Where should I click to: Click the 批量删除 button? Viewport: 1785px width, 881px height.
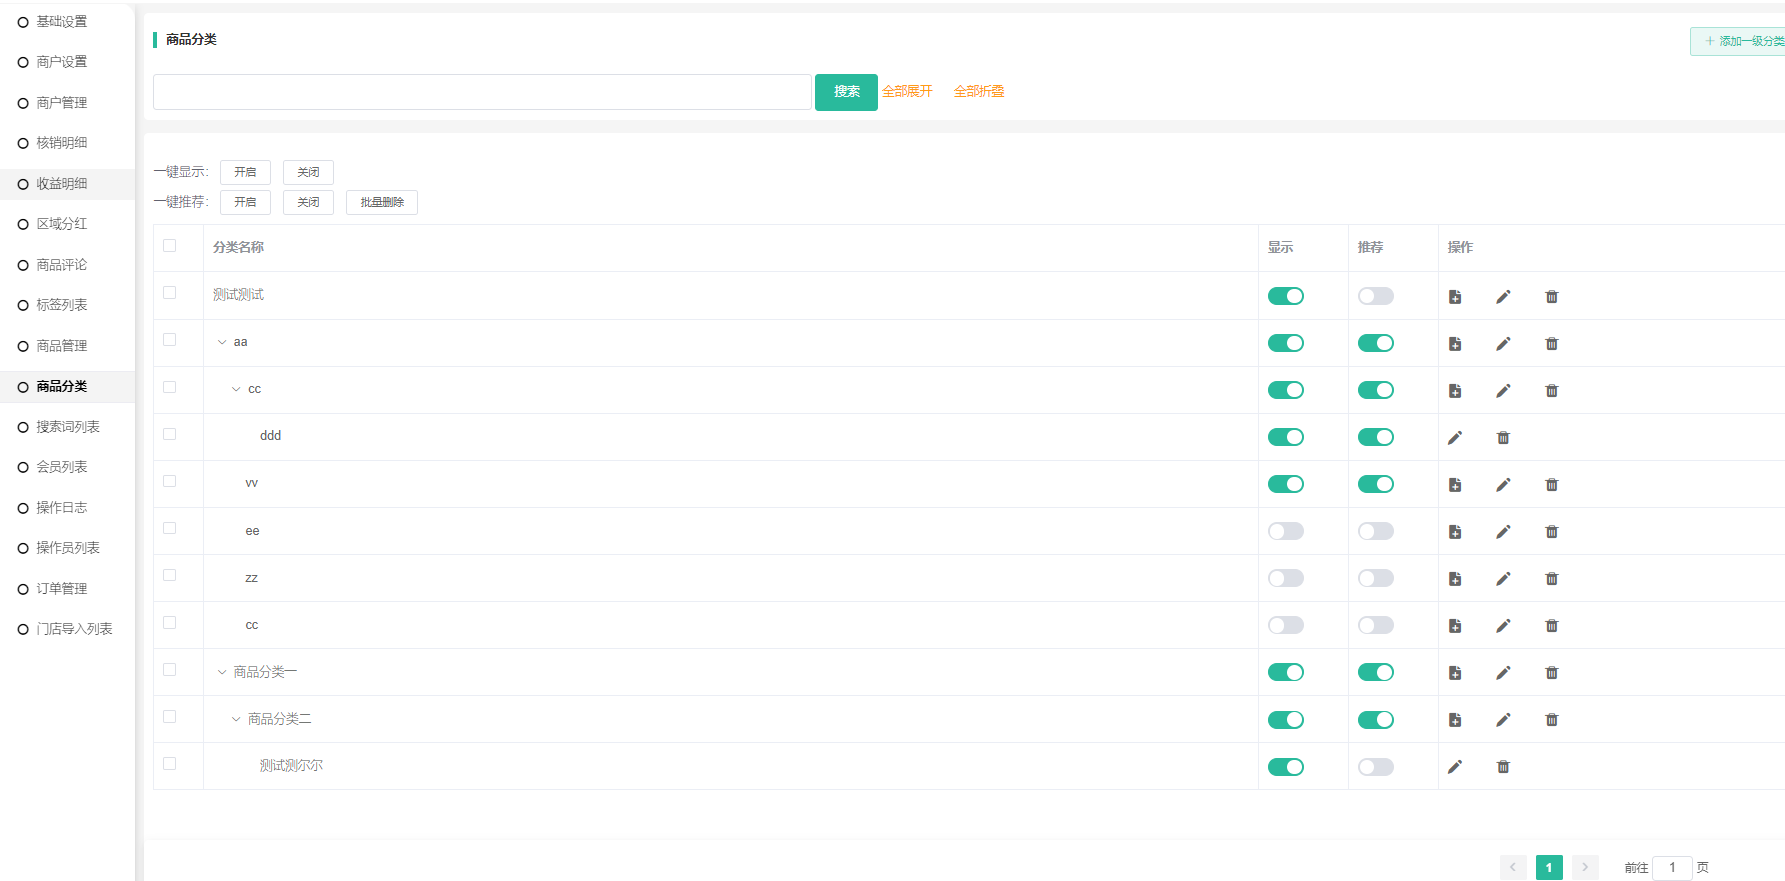(x=382, y=202)
